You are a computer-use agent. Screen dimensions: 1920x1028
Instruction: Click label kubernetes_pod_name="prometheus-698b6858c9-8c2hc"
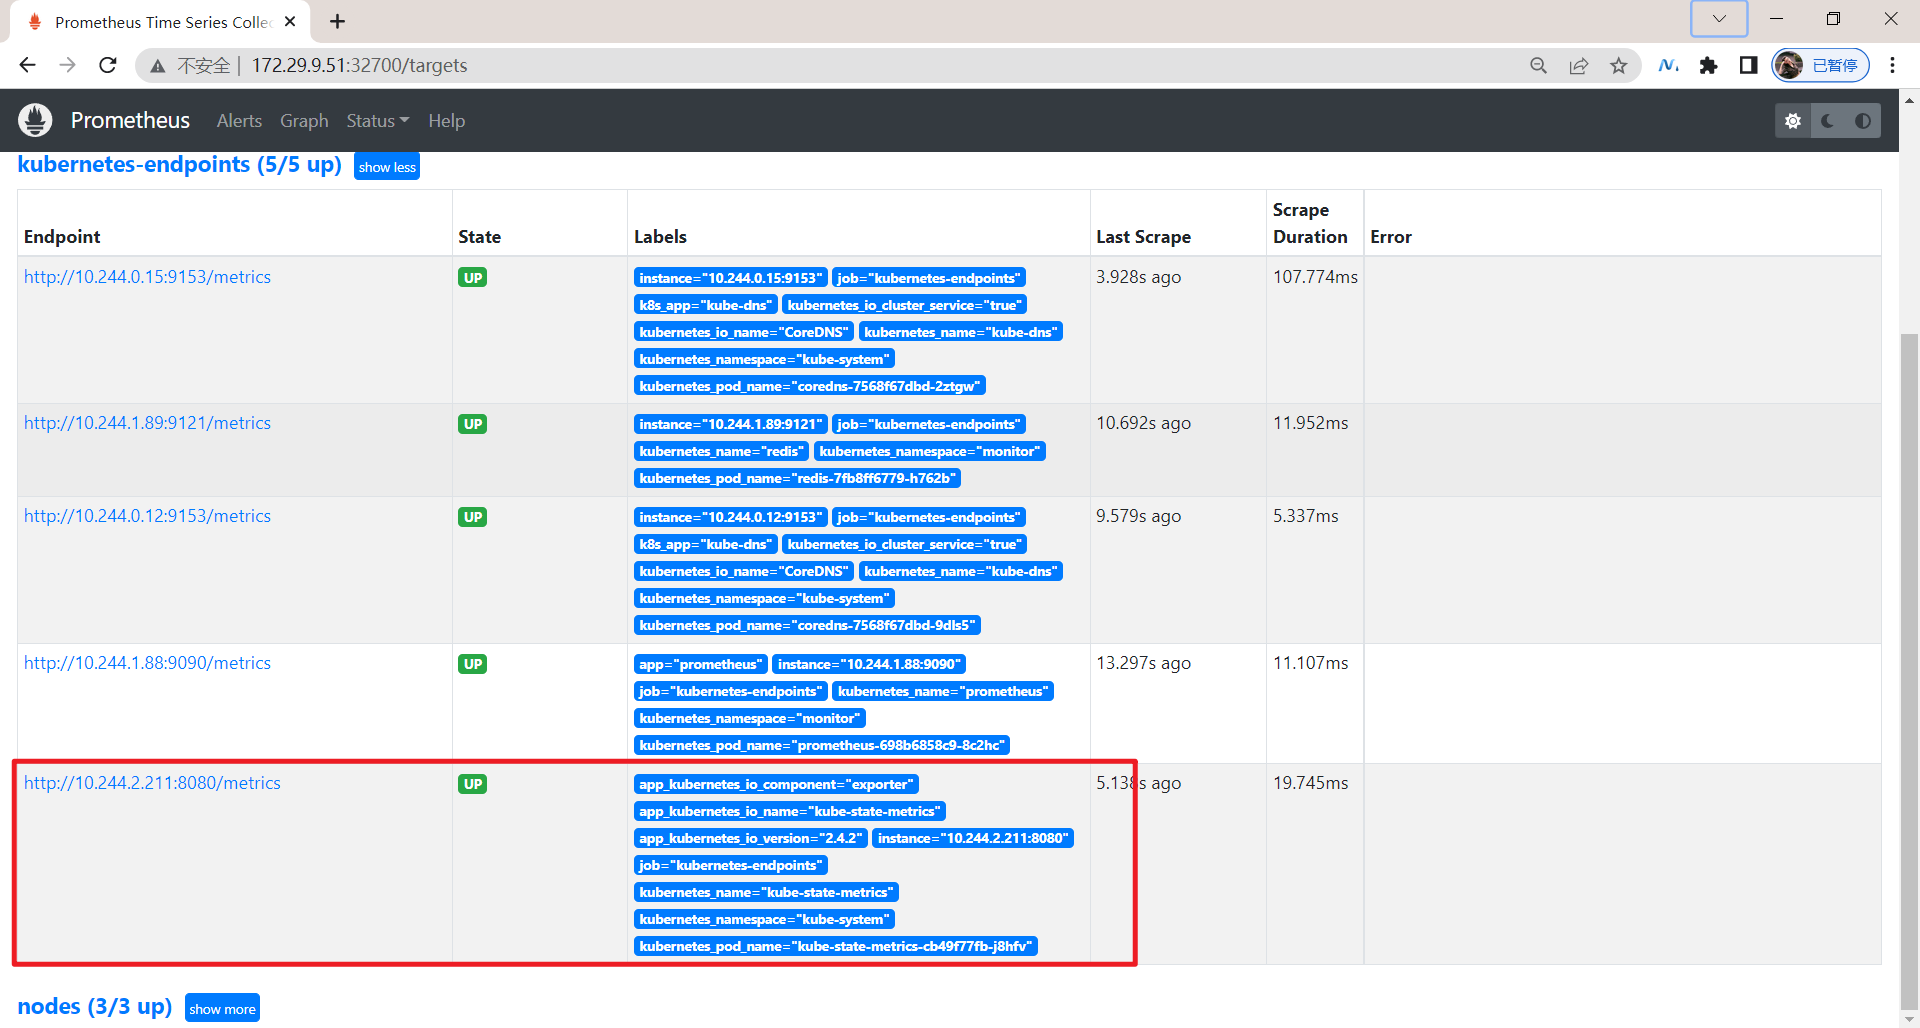(822, 745)
